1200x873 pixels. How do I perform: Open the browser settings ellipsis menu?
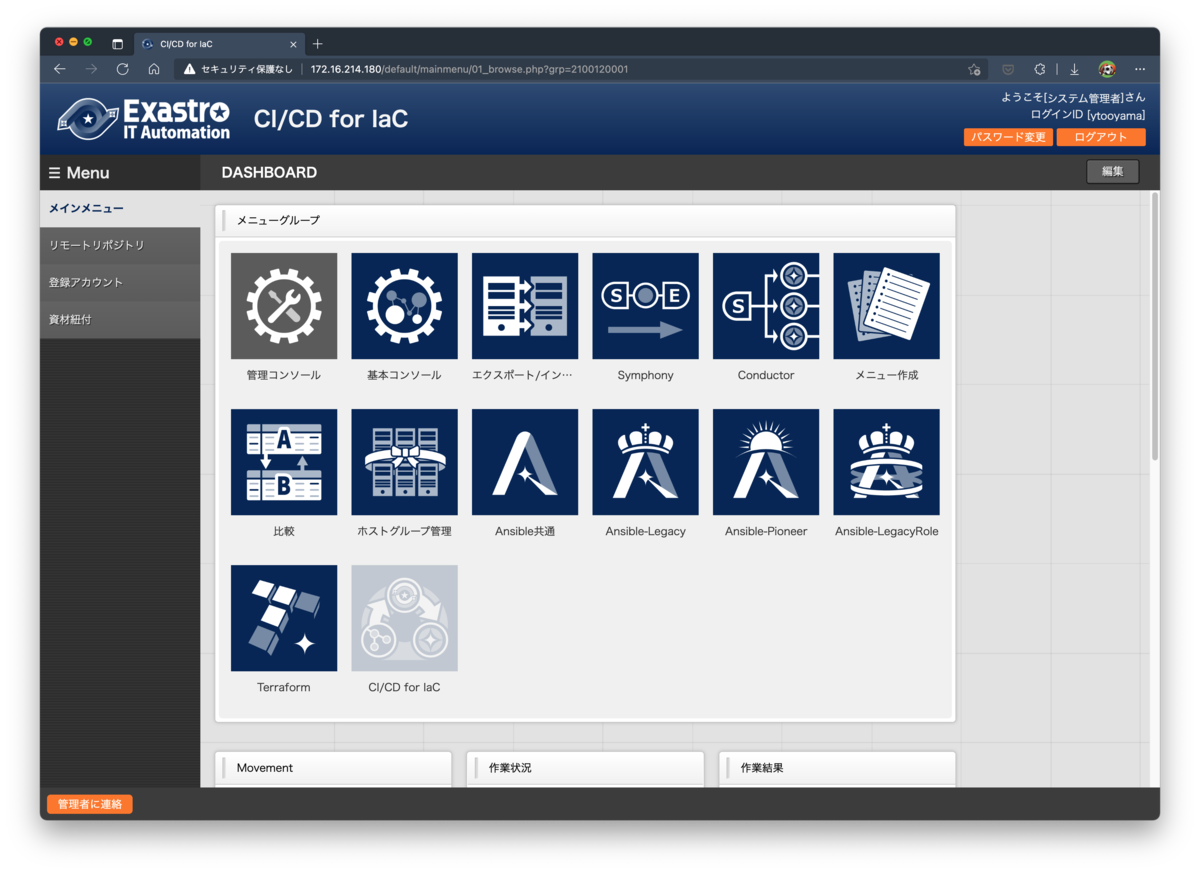[1140, 69]
